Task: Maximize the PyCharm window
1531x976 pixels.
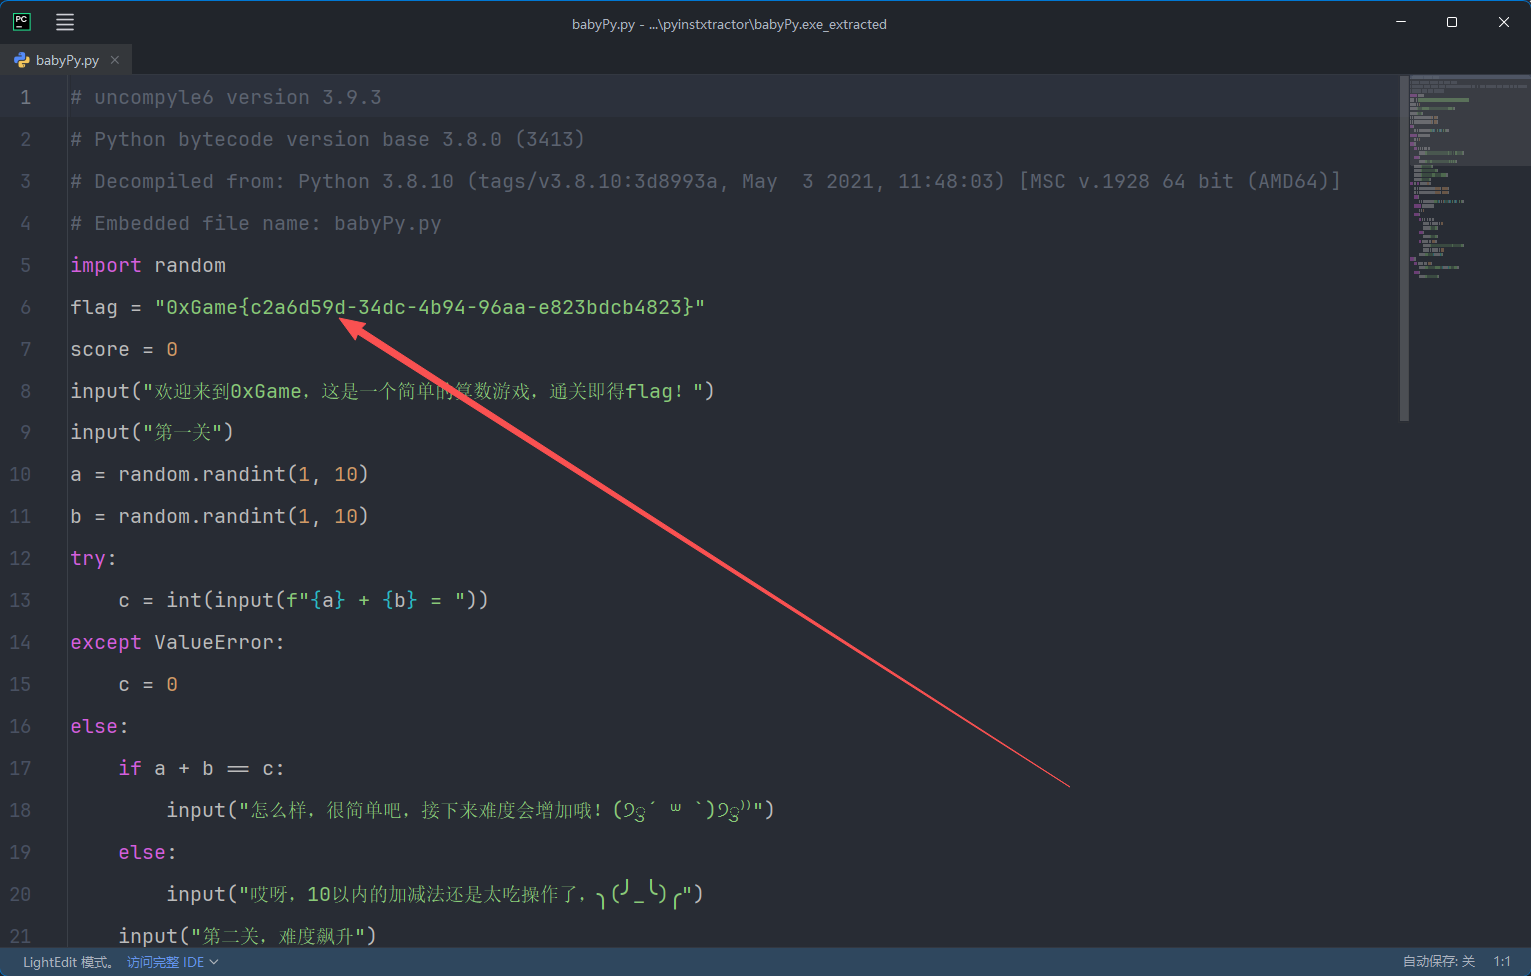Action: point(1452,22)
